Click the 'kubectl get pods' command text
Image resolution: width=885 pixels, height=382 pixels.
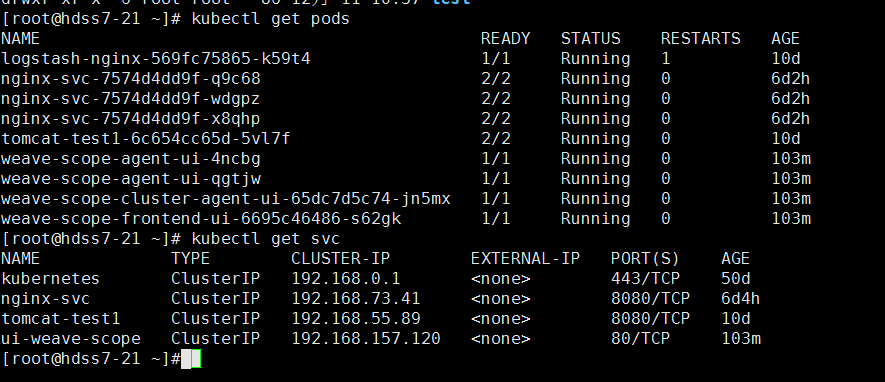point(270,19)
